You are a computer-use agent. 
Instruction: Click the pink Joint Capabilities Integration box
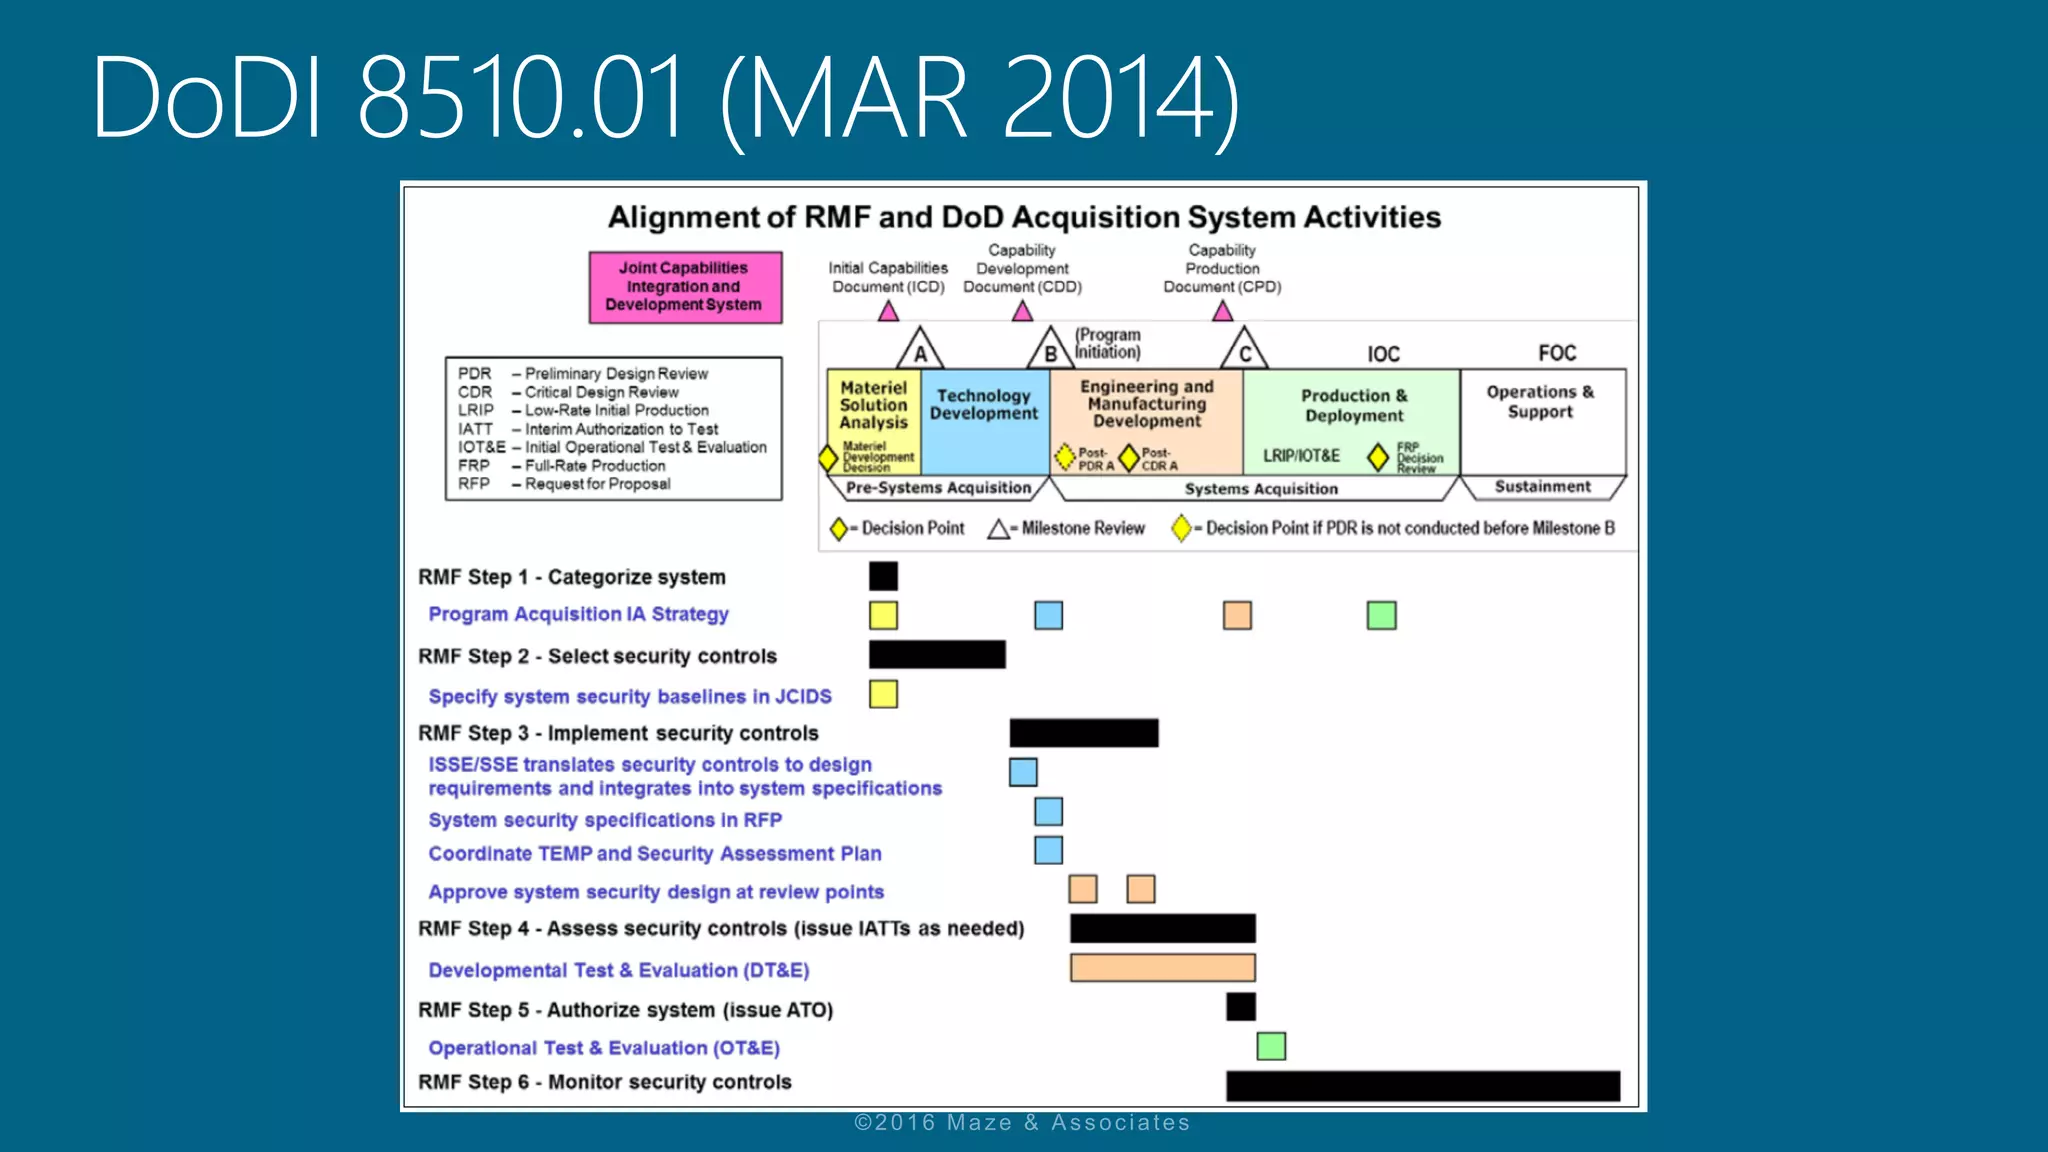pyautogui.click(x=685, y=287)
